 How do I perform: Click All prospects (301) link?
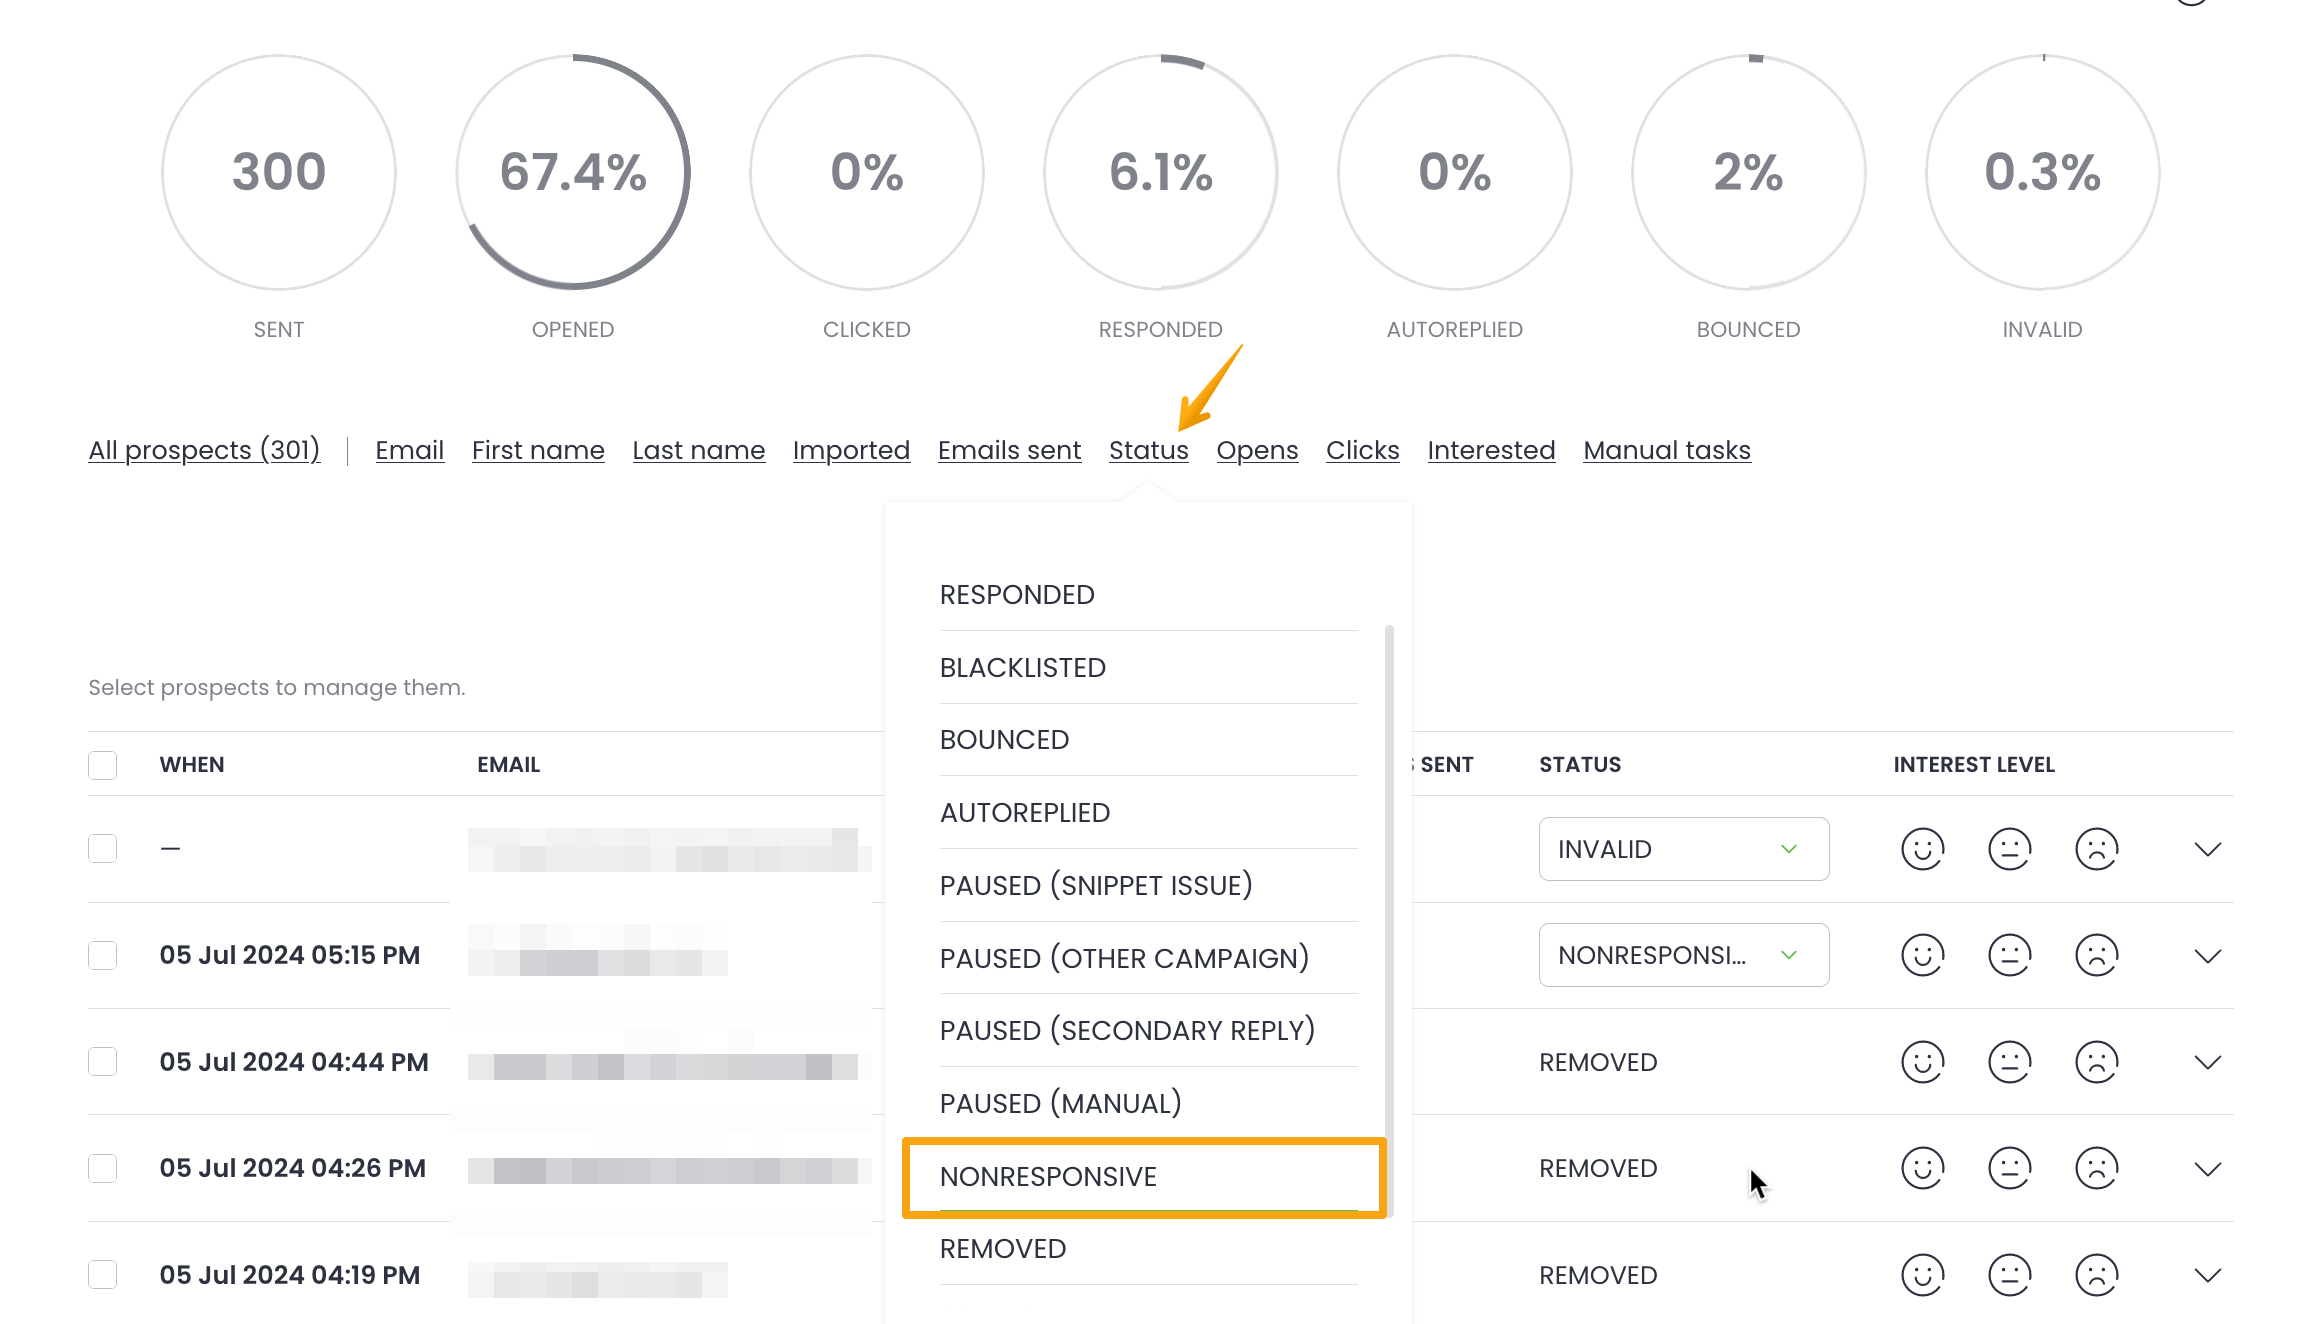click(204, 450)
